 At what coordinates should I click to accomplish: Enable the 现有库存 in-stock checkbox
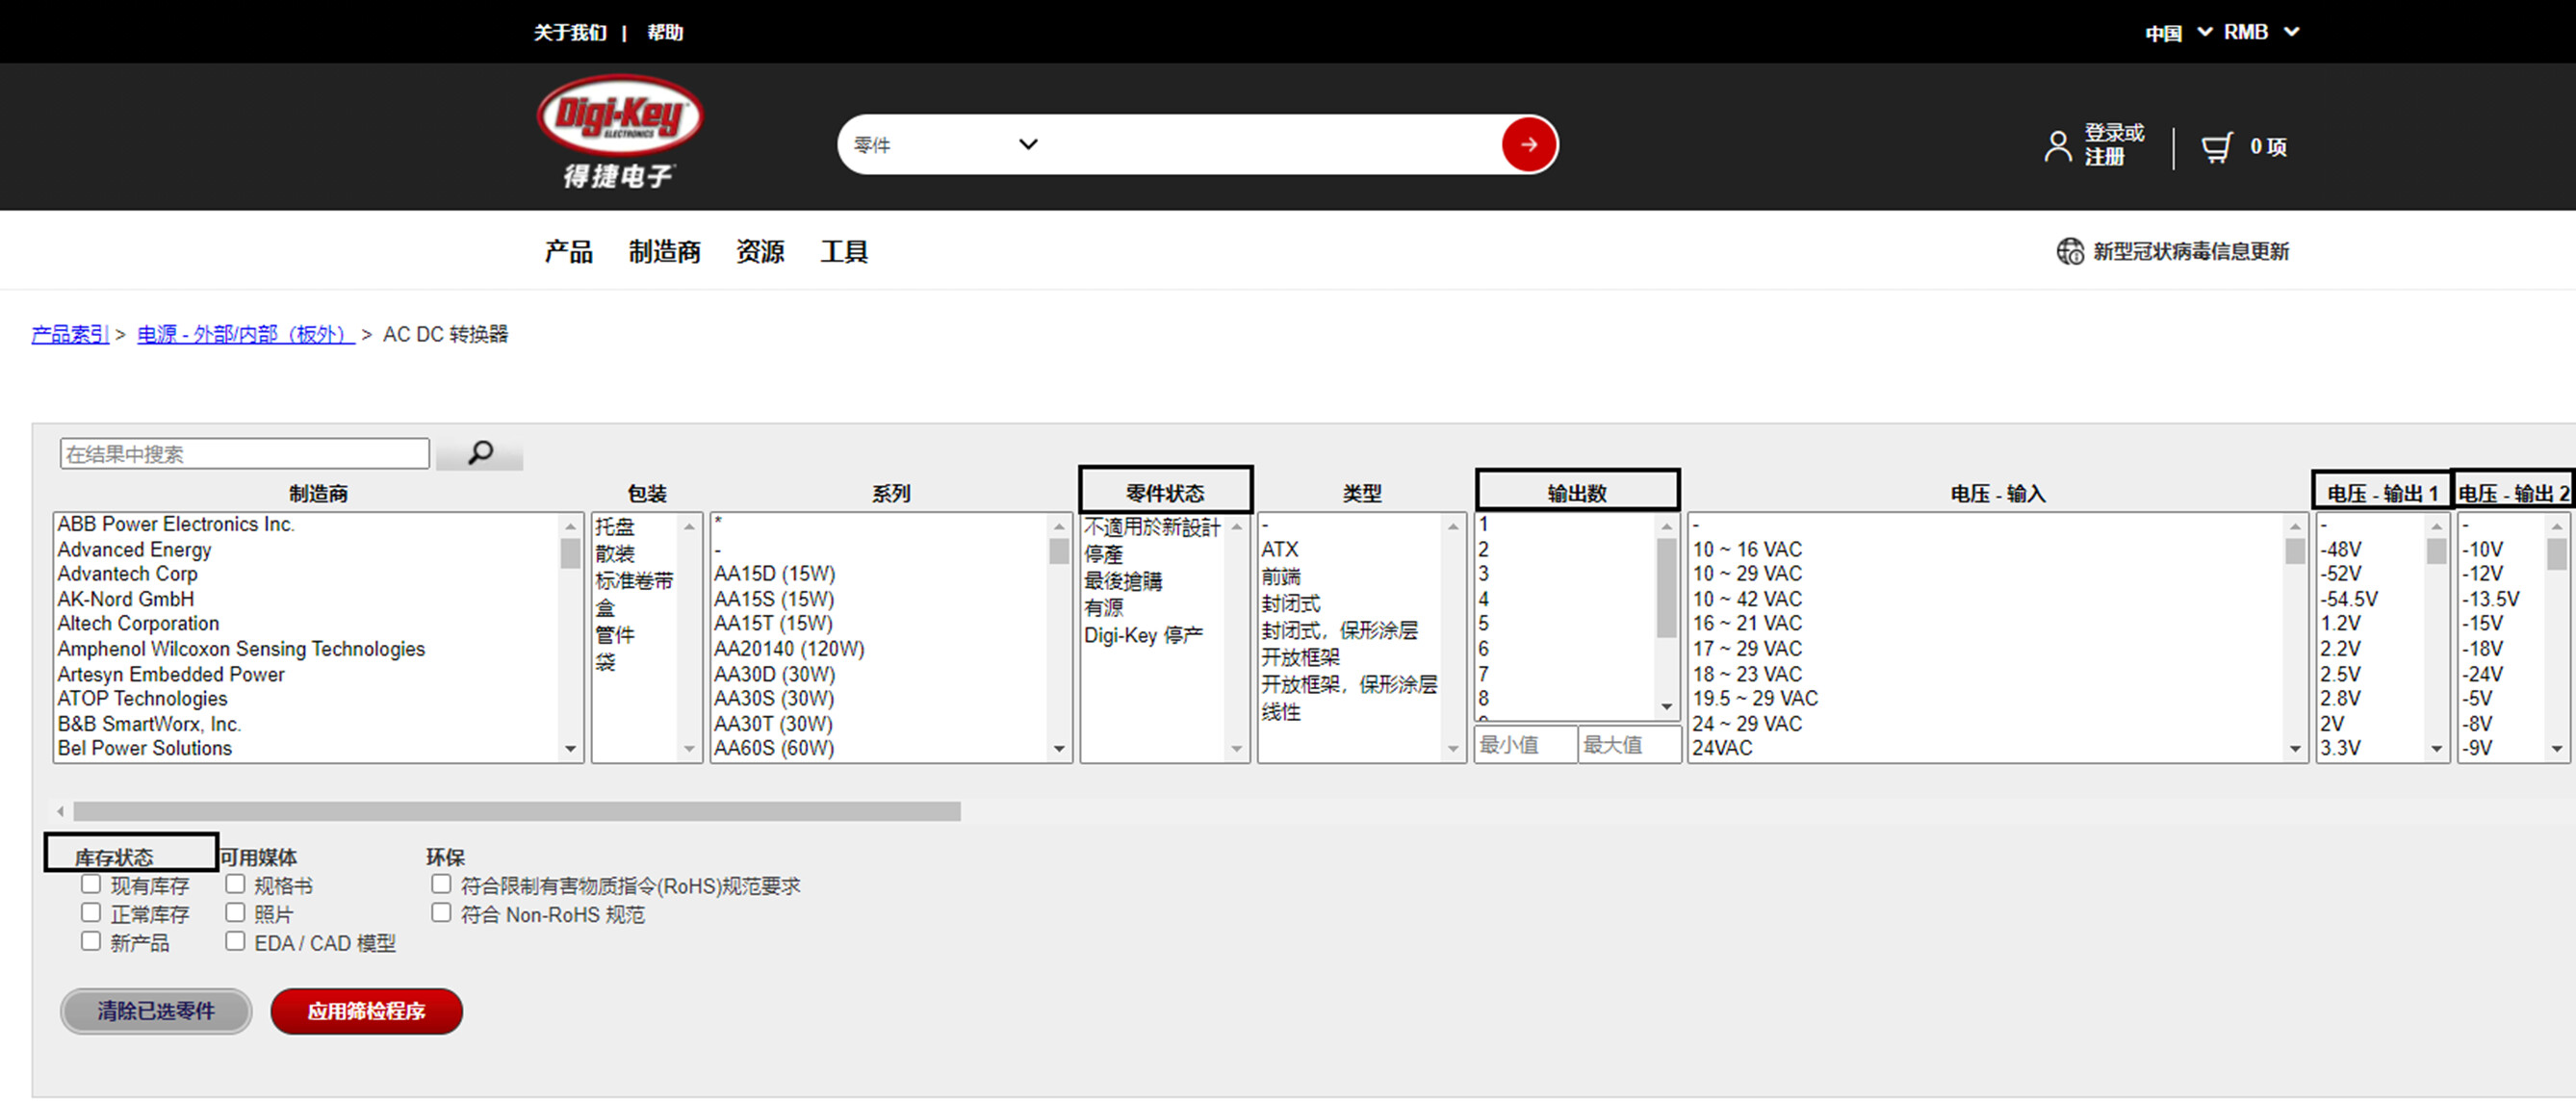click(91, 884)
